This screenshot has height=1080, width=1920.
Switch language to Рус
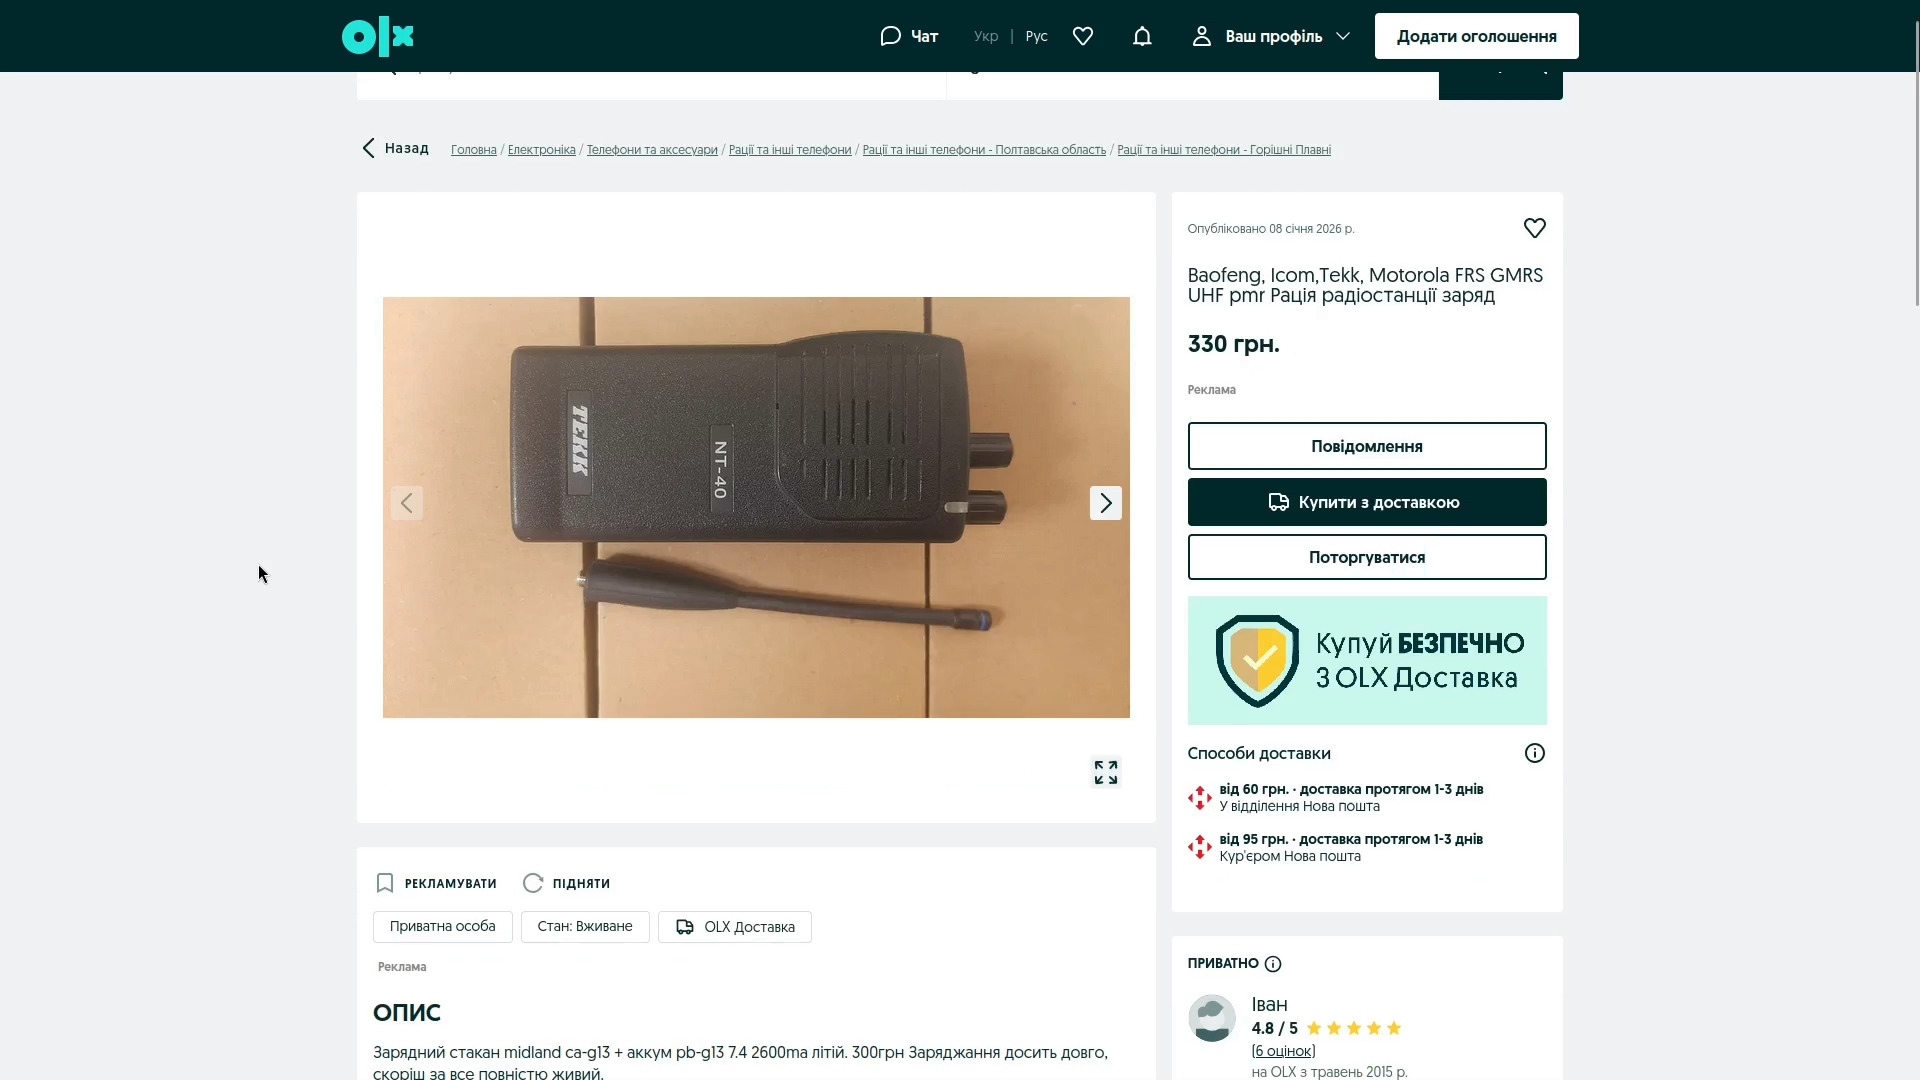[x=1036, y=37]
